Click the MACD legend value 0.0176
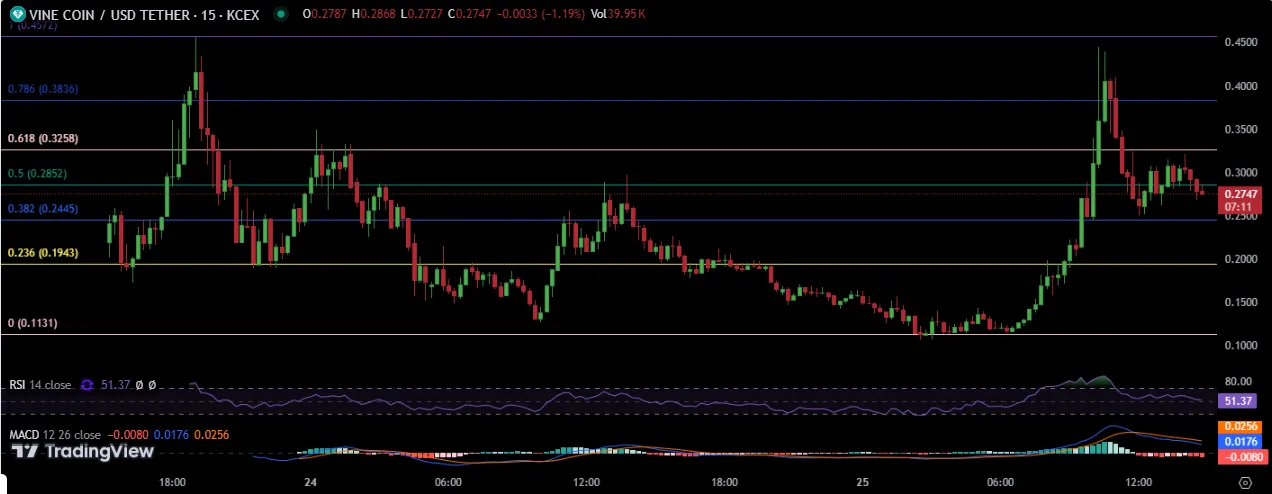This screenshot has width=1272, height=494. click(x=170, y=435)
